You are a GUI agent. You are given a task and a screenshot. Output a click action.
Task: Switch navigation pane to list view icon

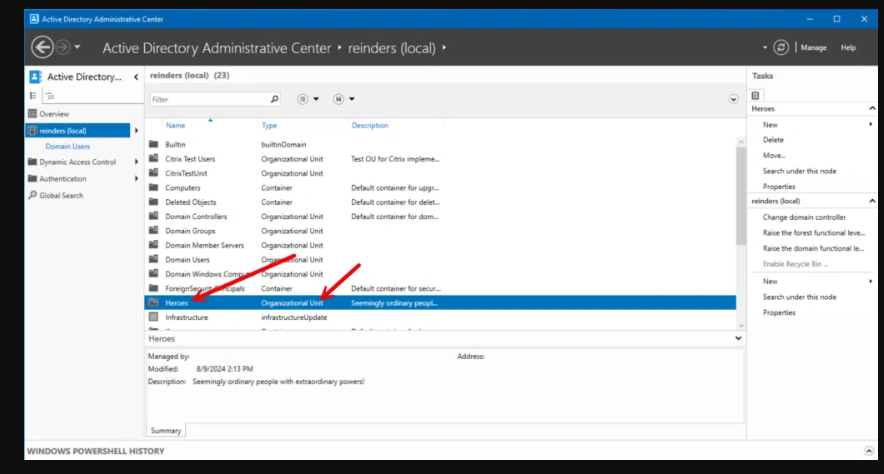click(x=33, y=95)
